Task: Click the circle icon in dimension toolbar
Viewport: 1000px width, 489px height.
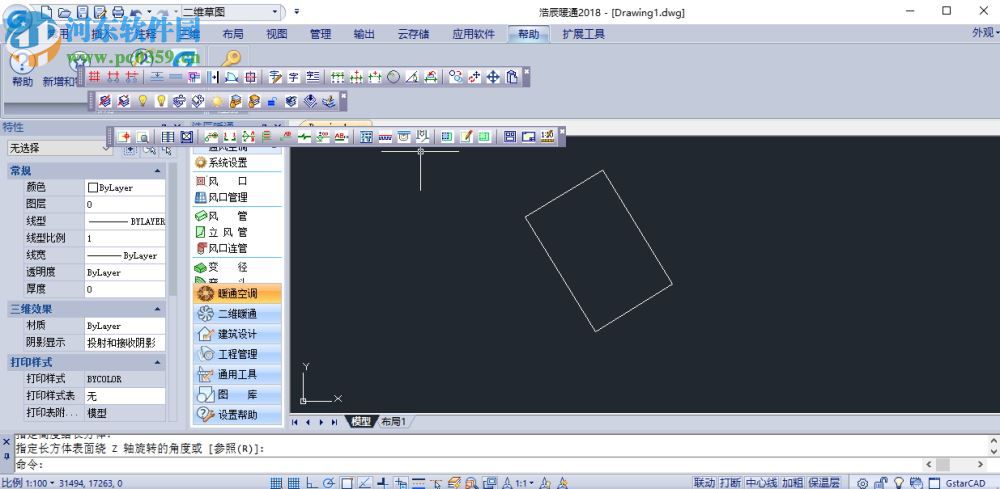Action: (x=393, y=77)
